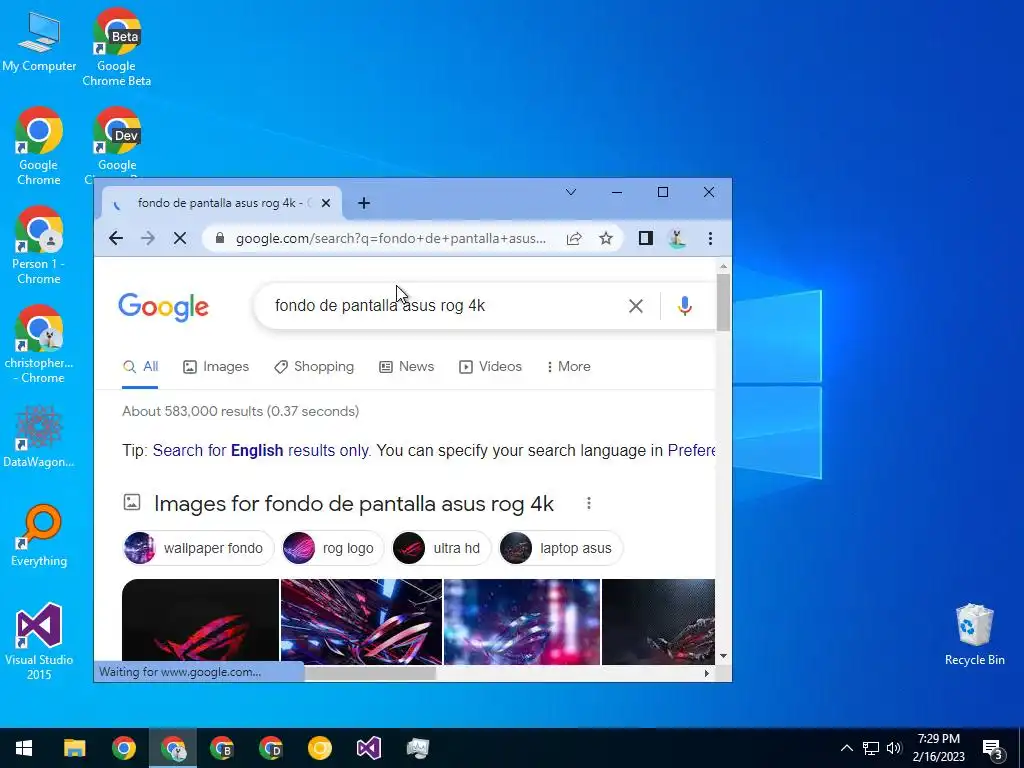
Task: Open the notification center
Action: pyautogui.click(x=993, y=749)
